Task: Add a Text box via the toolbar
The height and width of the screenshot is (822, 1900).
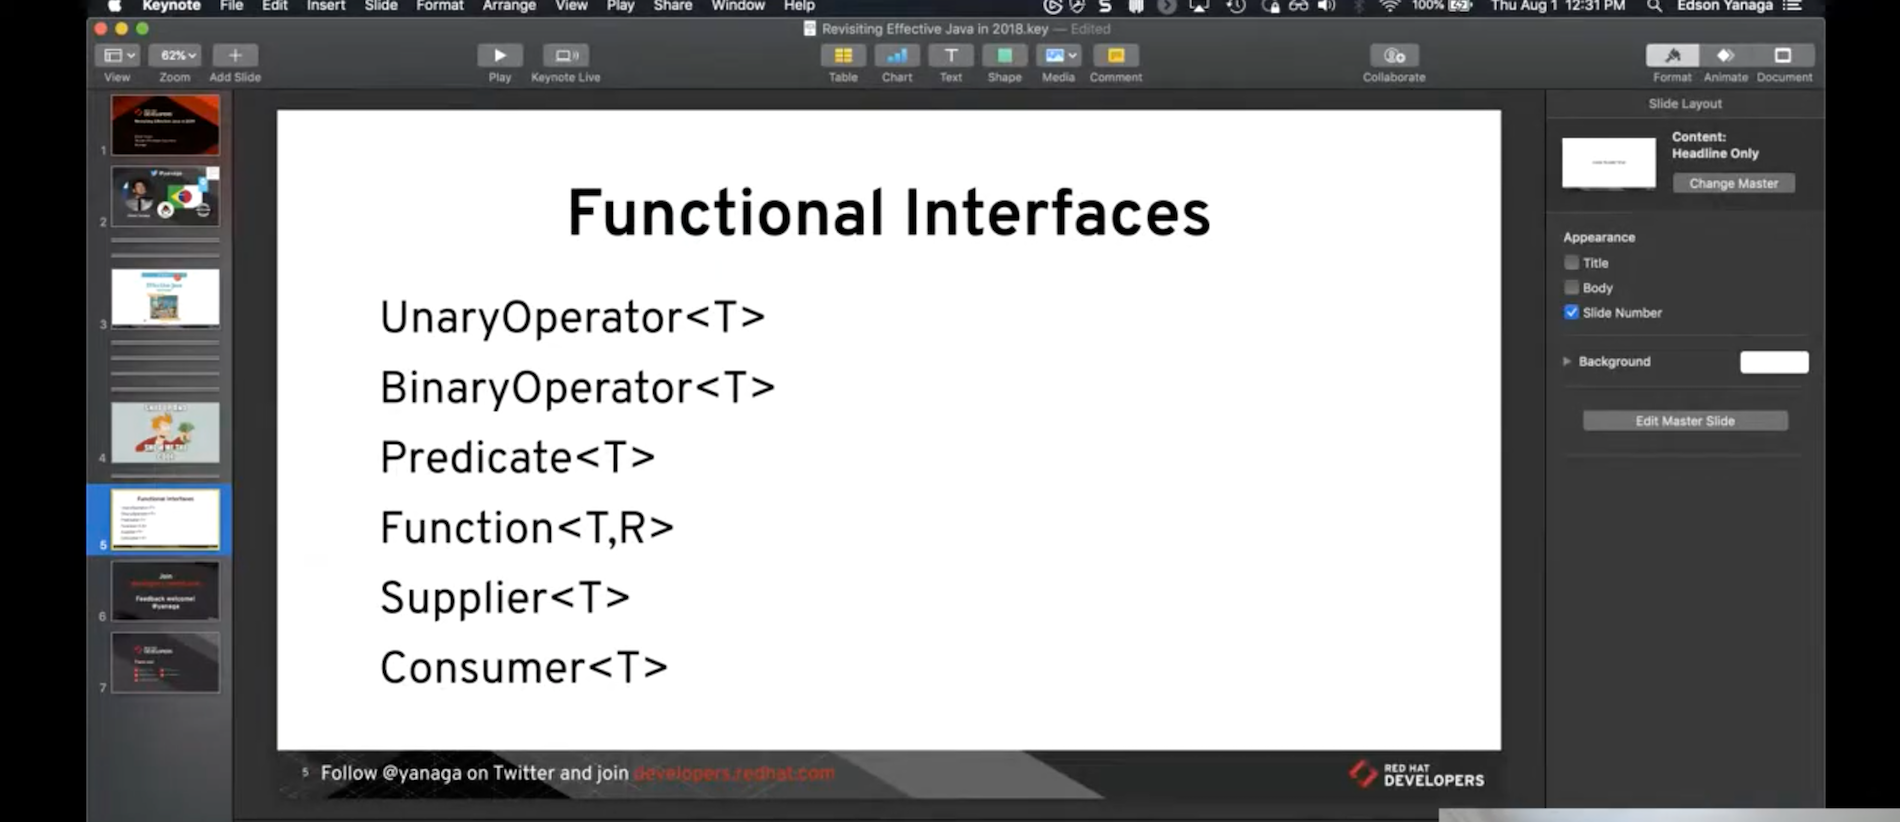Action: [951, 56]
